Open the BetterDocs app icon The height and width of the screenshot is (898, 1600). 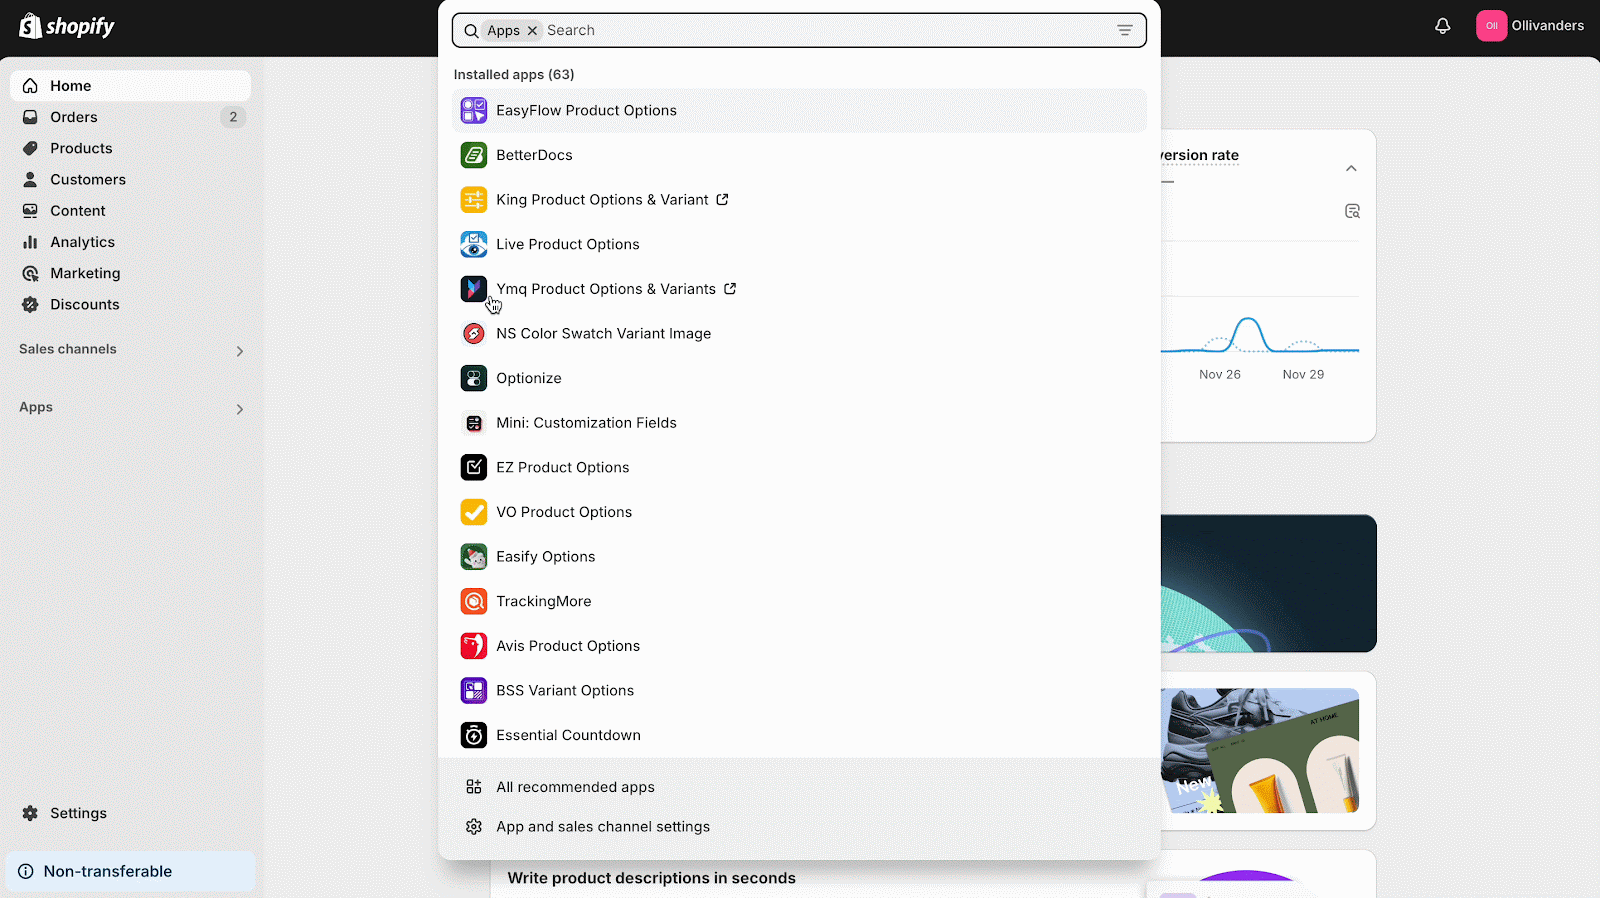pyautogui.click(x=474, y=155)
